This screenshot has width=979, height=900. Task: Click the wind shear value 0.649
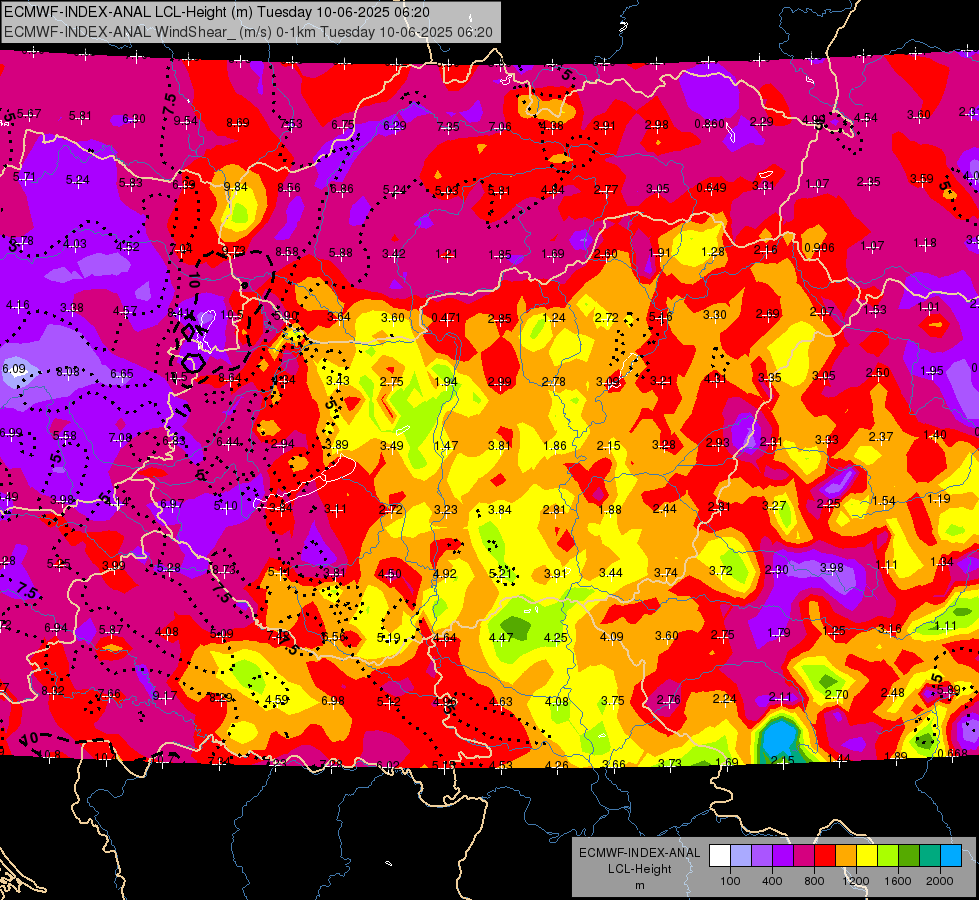(711, 187)
